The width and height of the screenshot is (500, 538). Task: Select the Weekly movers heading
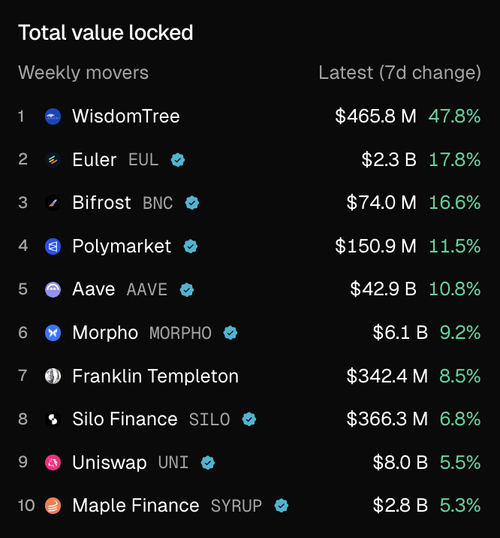tap(83, 73)
